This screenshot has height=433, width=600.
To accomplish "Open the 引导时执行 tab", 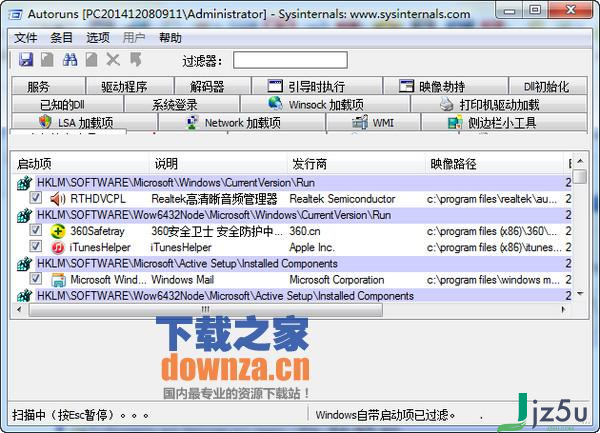I will 317,86.
